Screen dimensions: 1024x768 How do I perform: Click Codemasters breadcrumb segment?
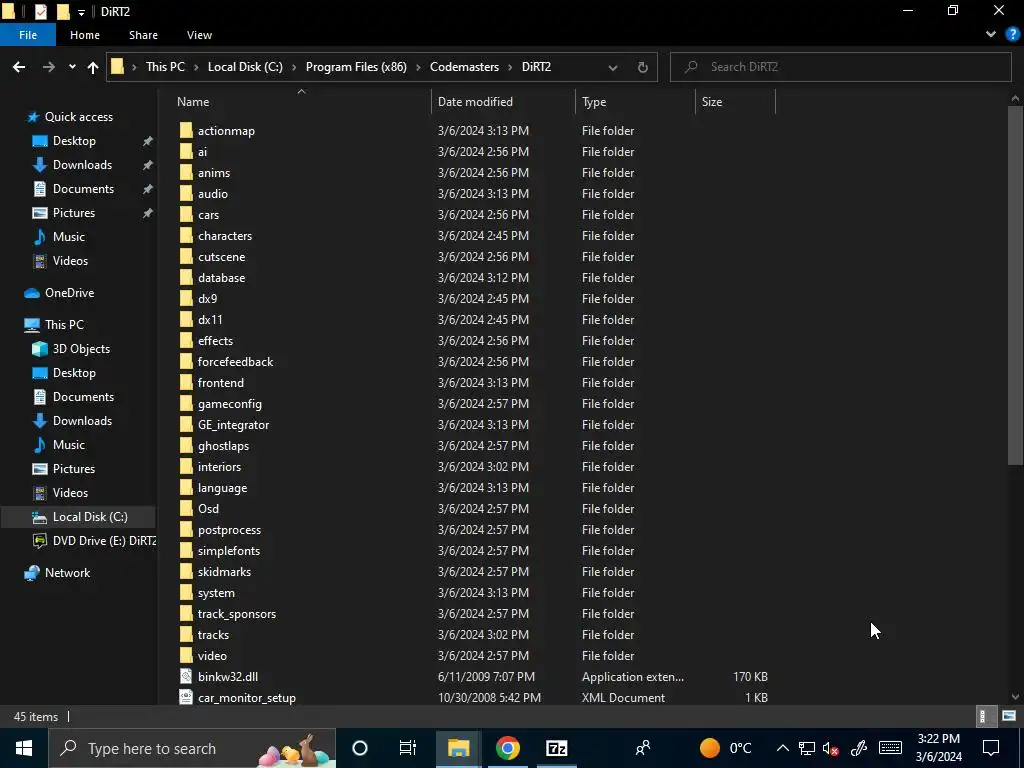coord(464,67)
